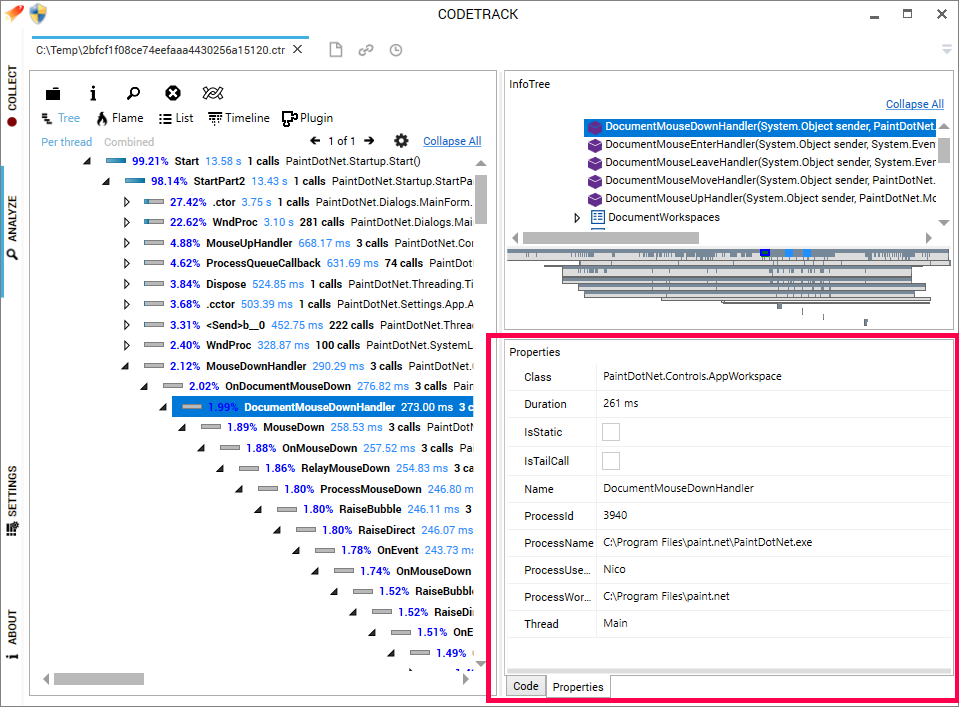The image size is (959, 707).
Task: Expand the Dispose 3.84% node
Action: [x=126, y=284]
